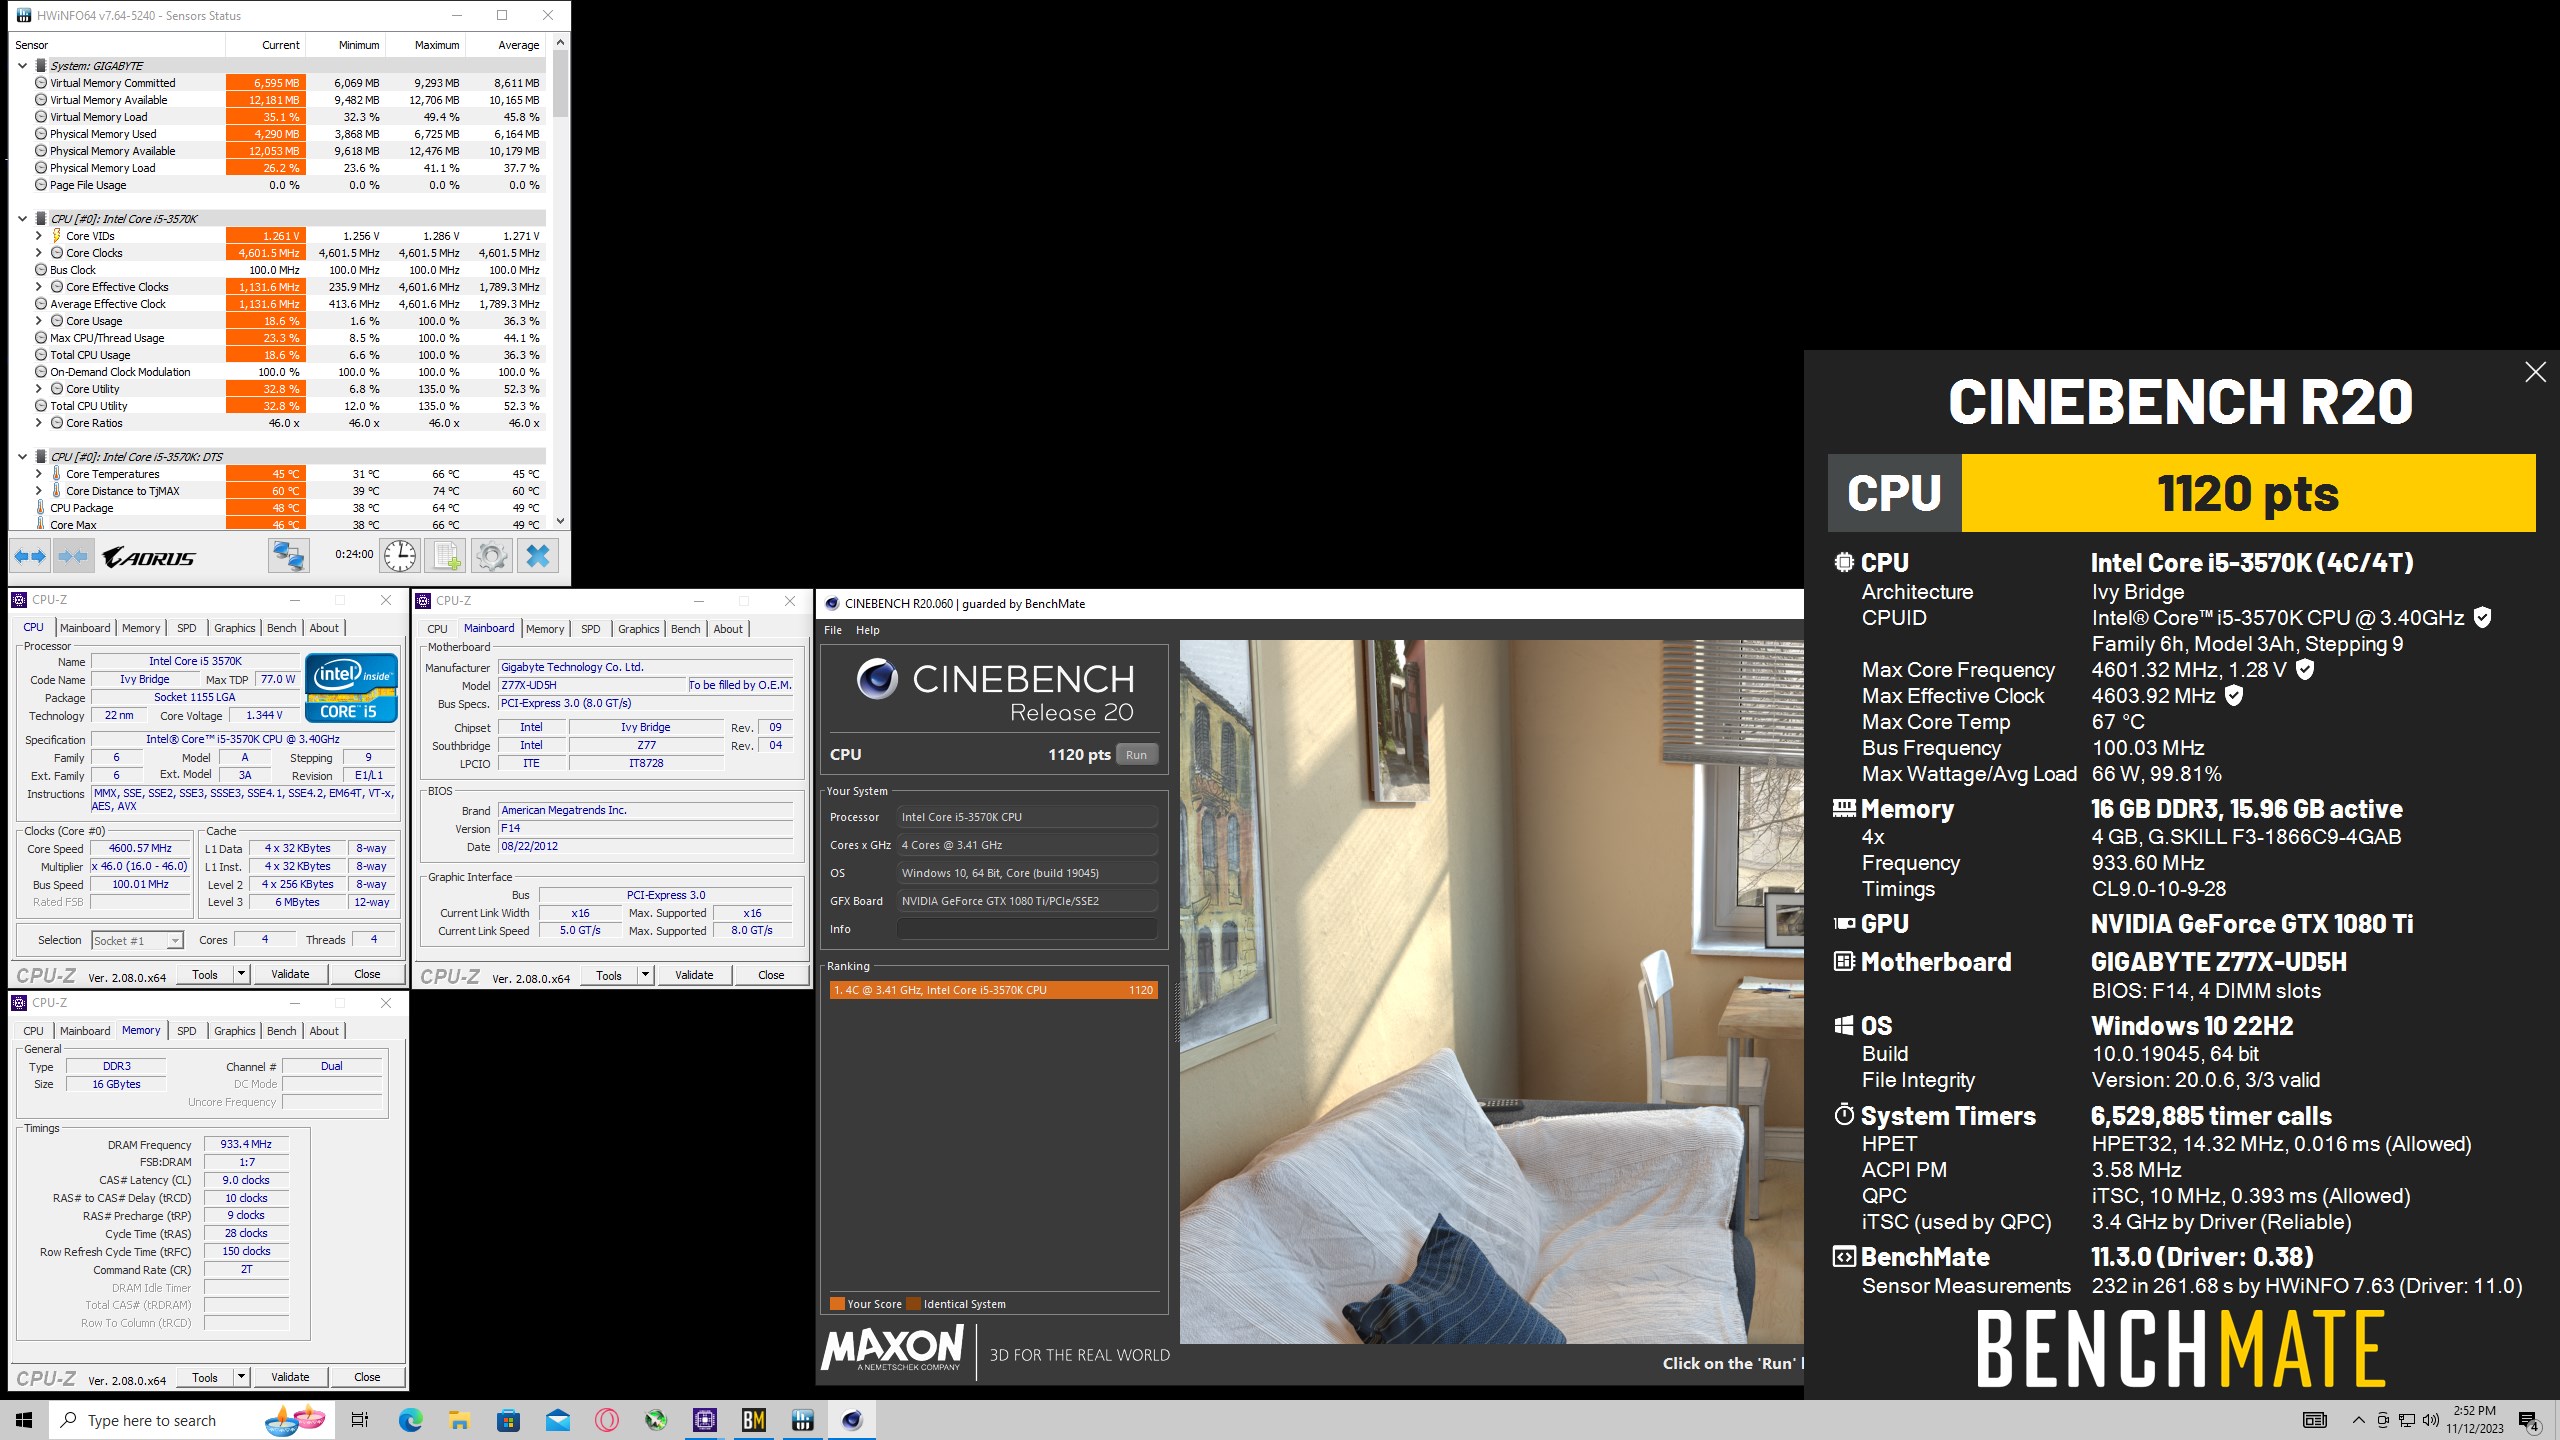2560x1440 pixels.
Task: Click Tools button in CPU-Z CPU window
Action: pyautogui.click(x=205, y=974)
